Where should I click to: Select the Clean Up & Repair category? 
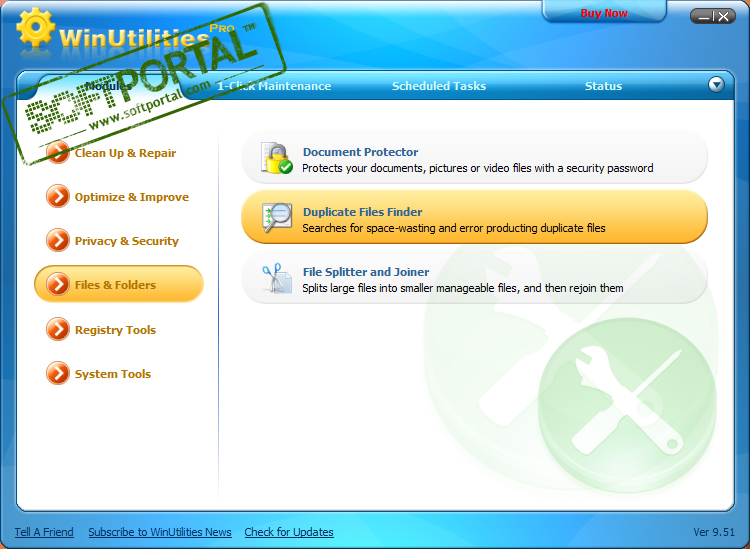click(x=125, y=153)
